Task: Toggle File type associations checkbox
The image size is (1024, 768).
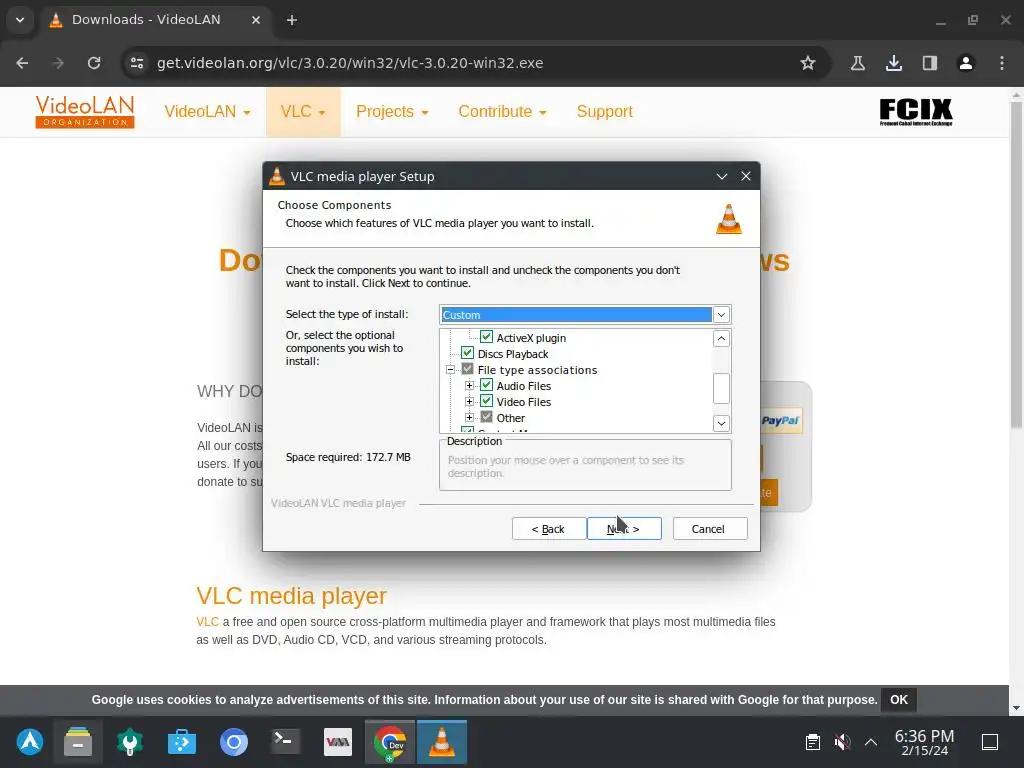Action: pyautogui.click(x=468, y=369)
